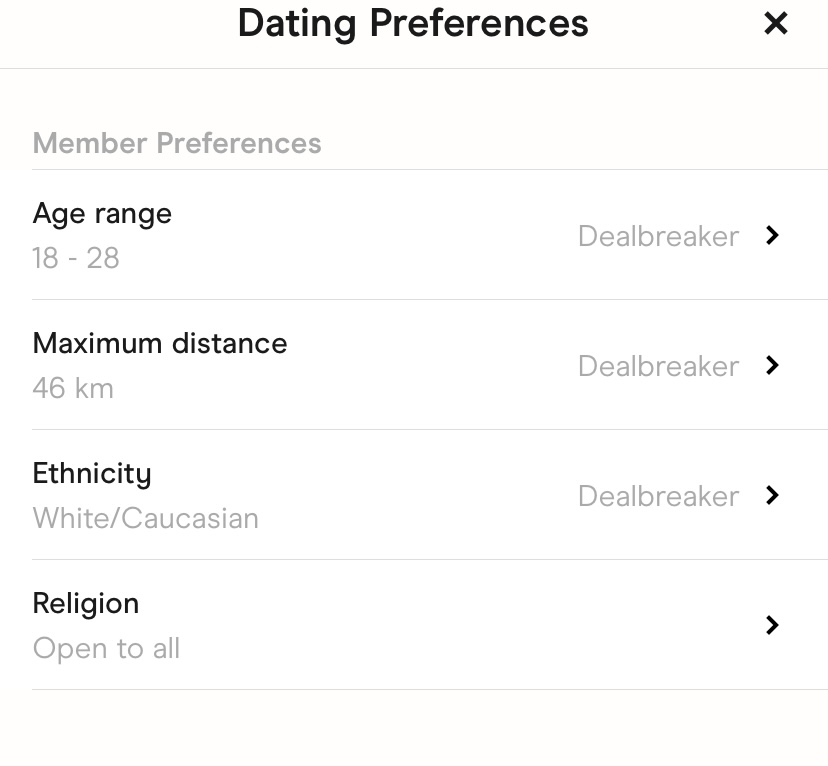Click the 46 km distance value
Screen dimensions: 828x766
point(73,388)
